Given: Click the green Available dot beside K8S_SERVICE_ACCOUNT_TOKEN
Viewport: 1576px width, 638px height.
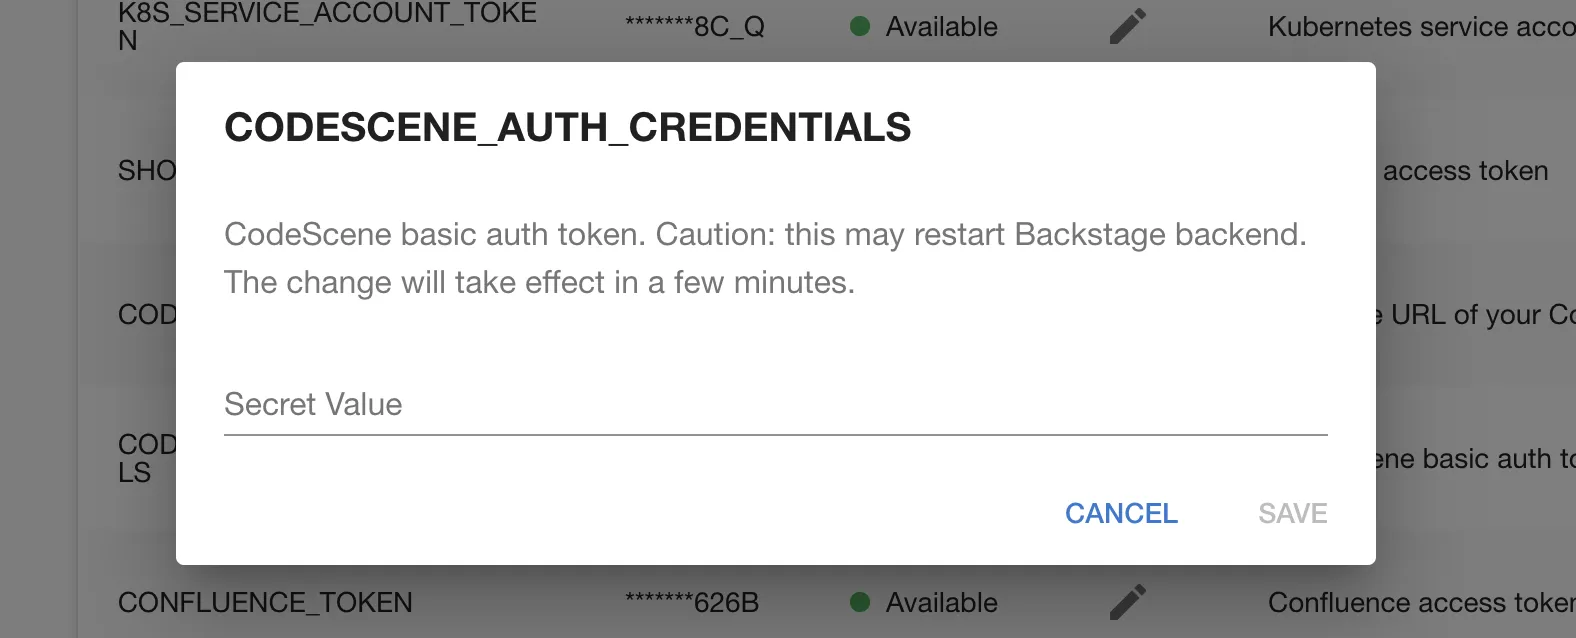Looking at the screenshot, I should click(x=858, y=27).
